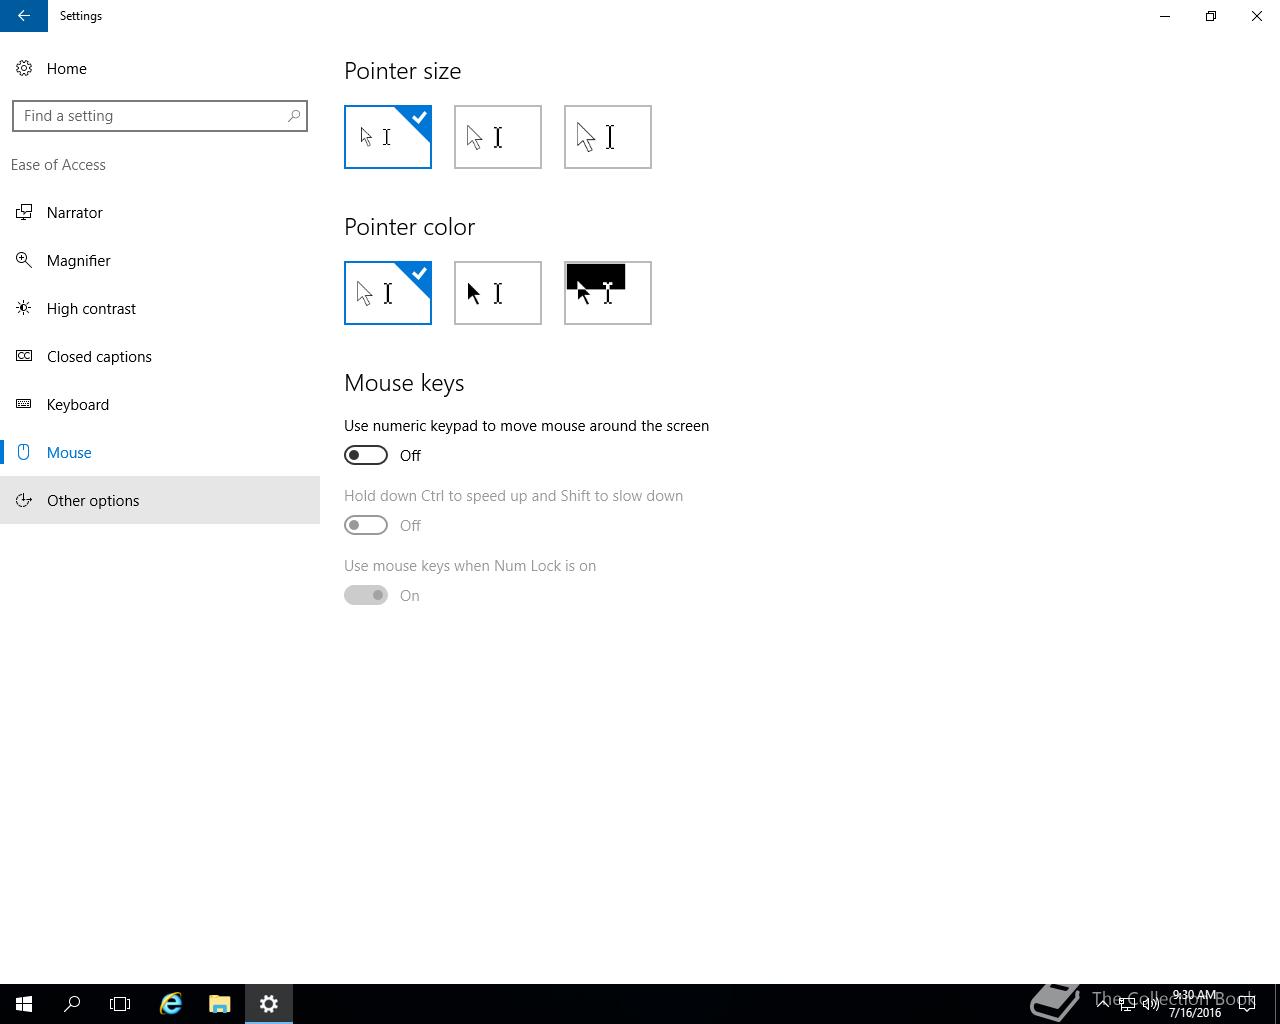Open the Home settings page
This screenshot has height=1024, width=1280.
[x=160, y=68]
